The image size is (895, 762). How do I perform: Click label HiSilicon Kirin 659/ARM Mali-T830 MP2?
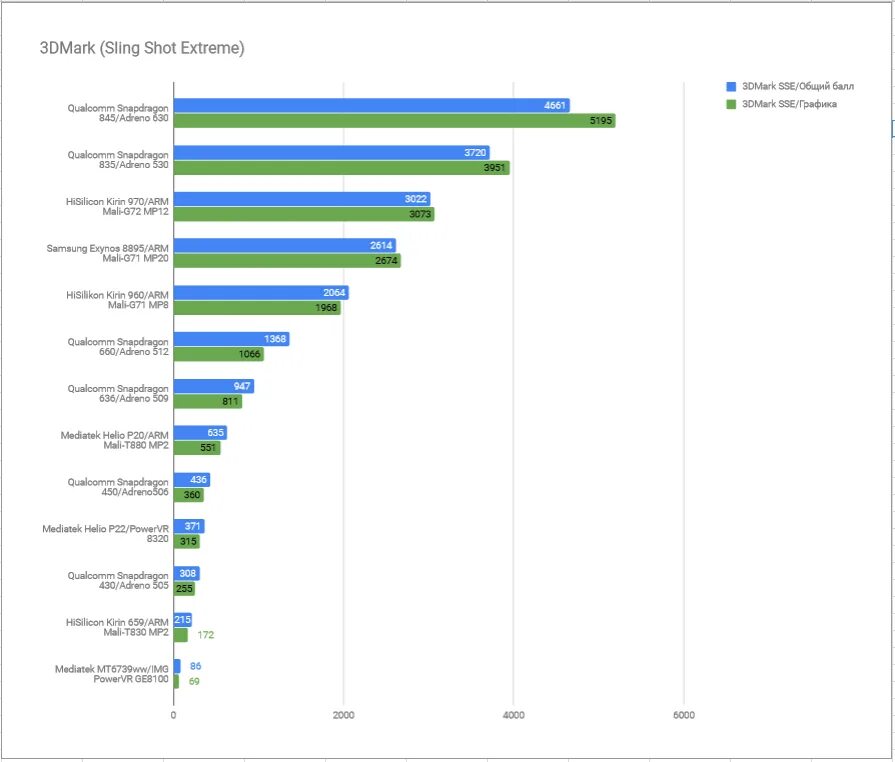[117, 627]
